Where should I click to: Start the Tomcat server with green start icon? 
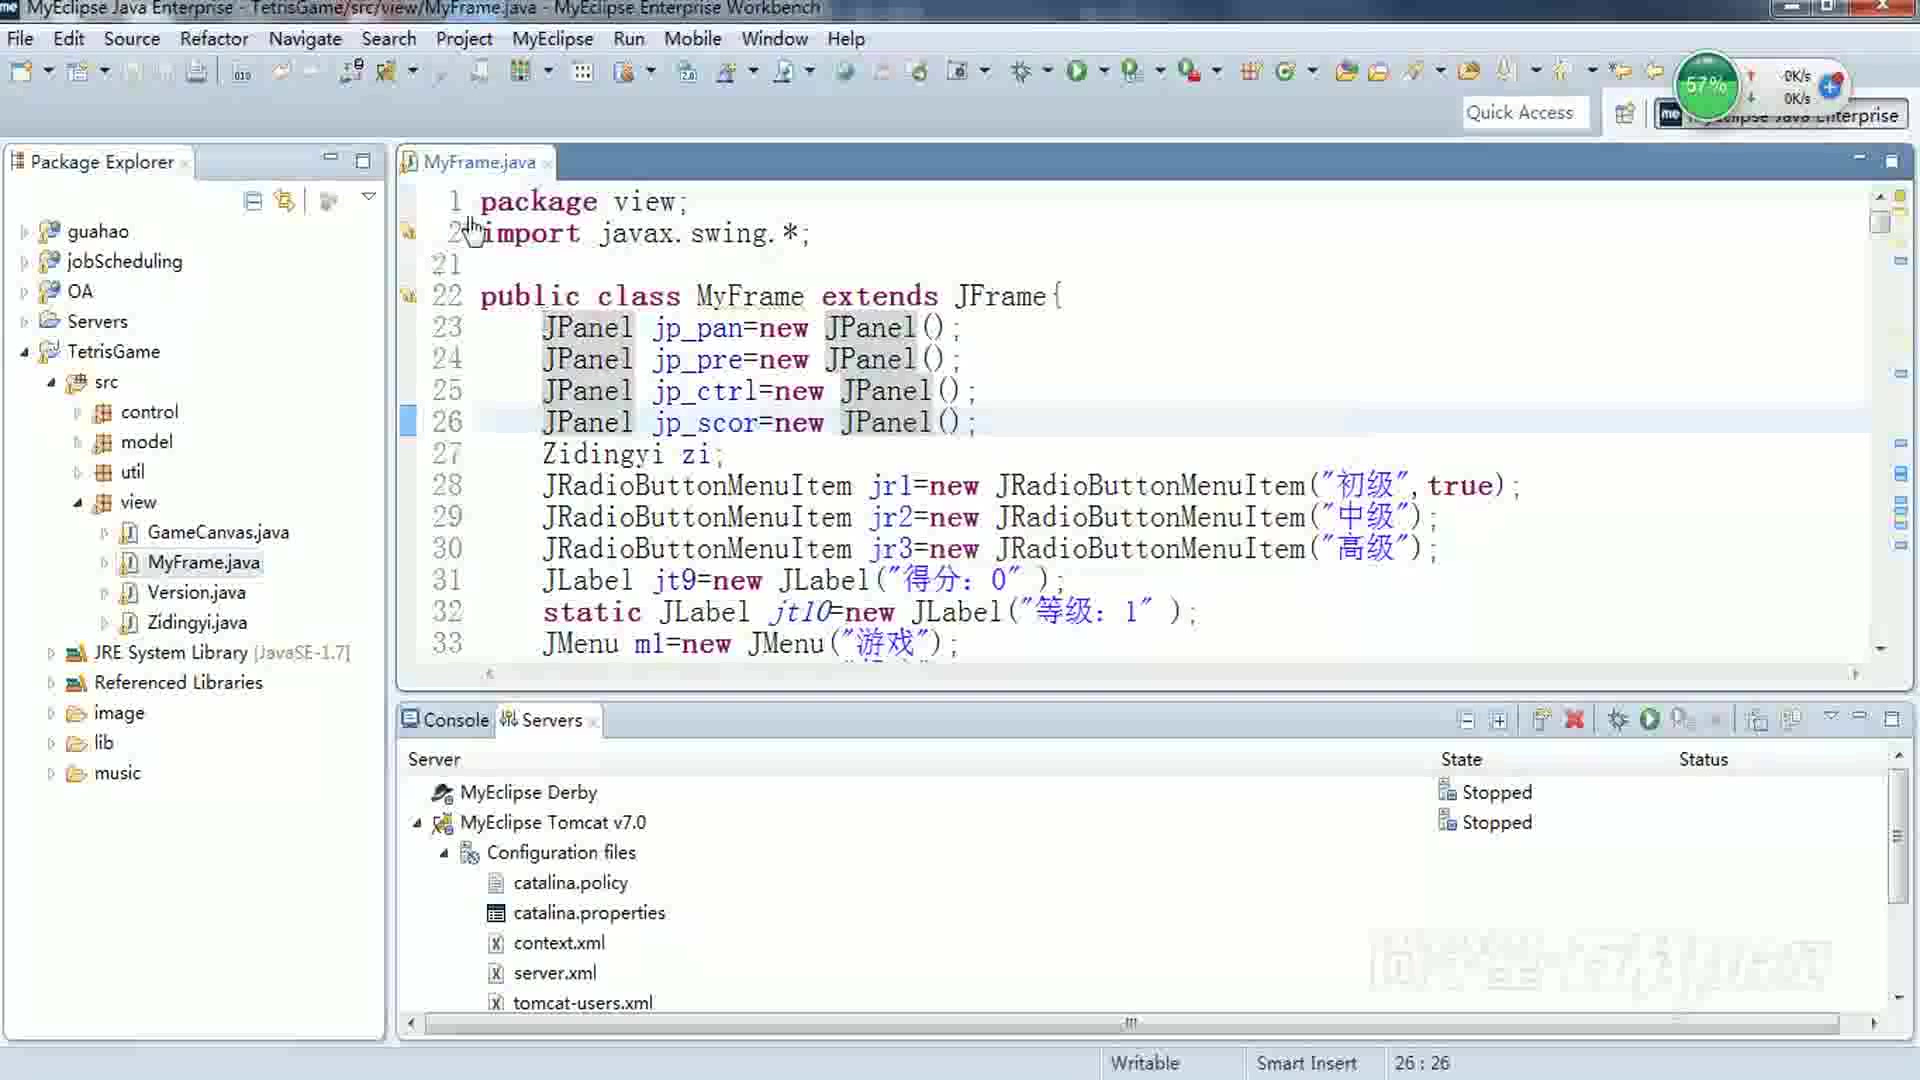1649,719
